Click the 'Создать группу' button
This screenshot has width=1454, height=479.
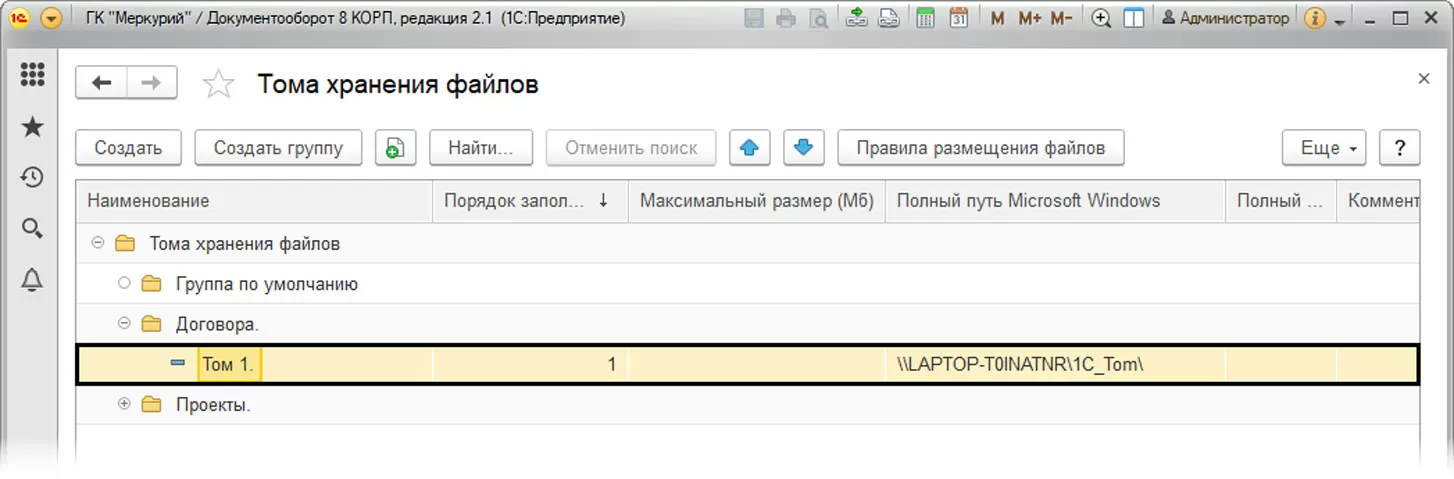[x=278, y=148]
